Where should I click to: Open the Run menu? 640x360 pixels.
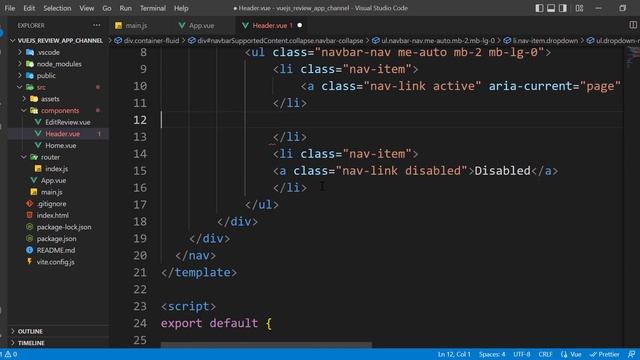tap(126, 8)
